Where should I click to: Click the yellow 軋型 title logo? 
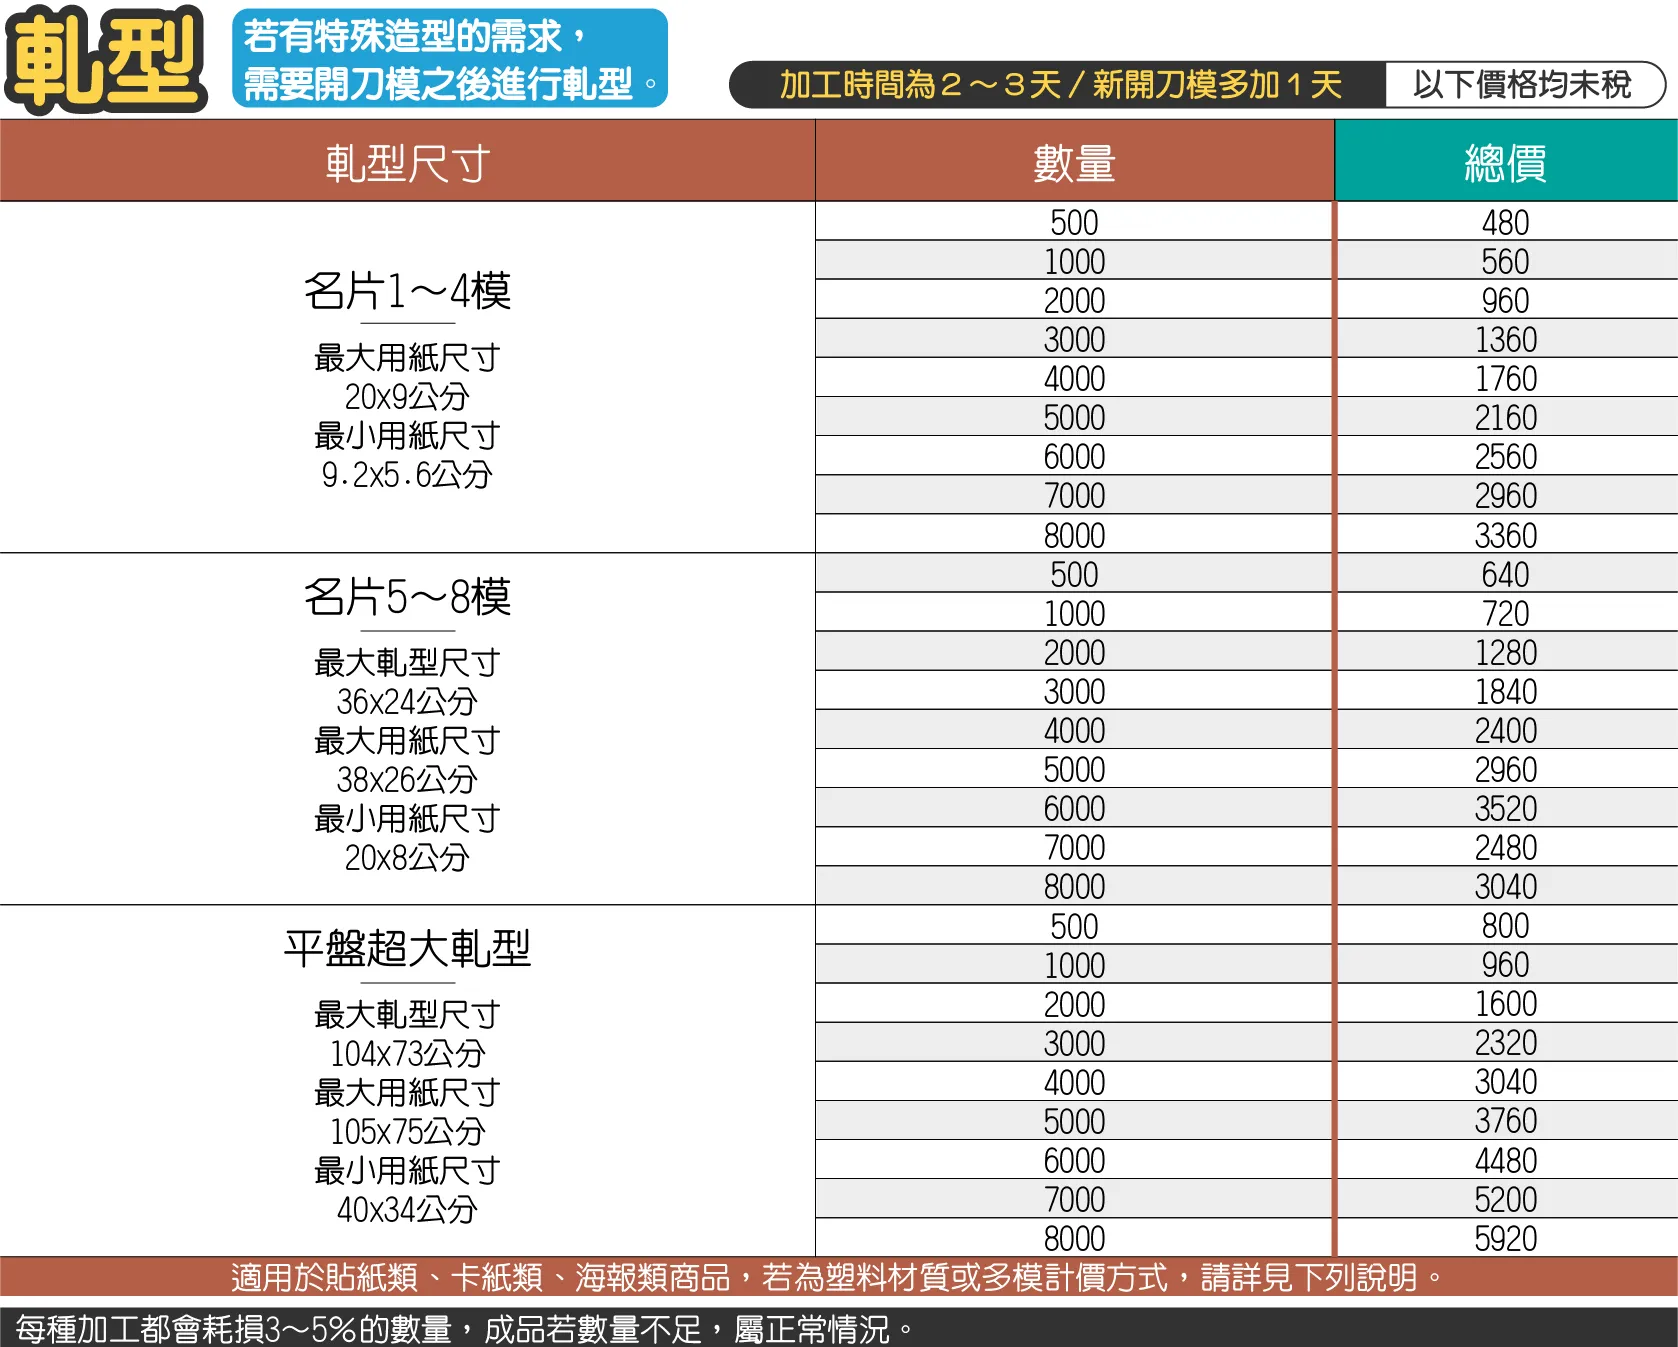(105, 60)
